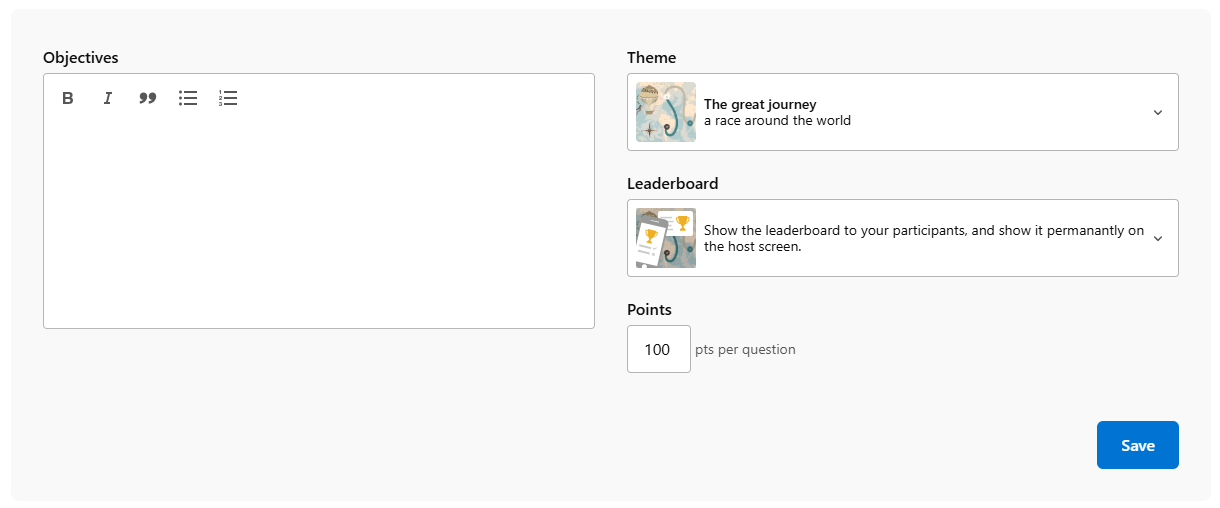Click the hot air balloon theme thumbnail
Screen dimensions: 1220x508
[666, 112]
